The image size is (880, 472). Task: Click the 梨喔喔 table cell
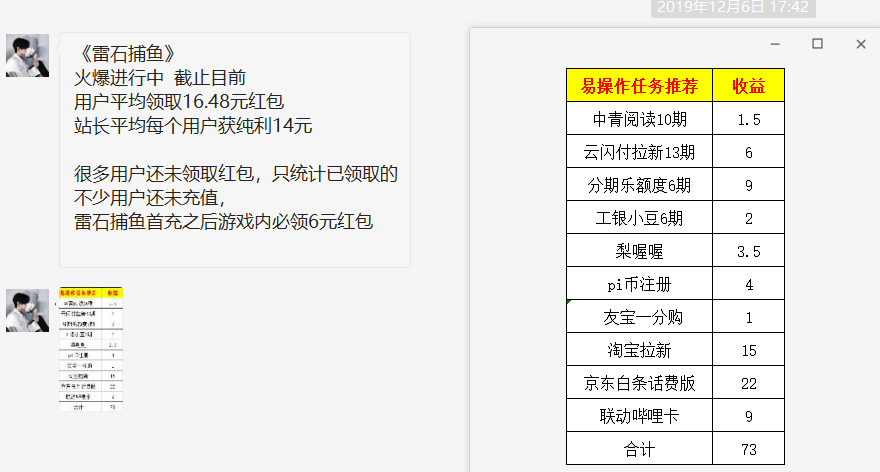639,251
